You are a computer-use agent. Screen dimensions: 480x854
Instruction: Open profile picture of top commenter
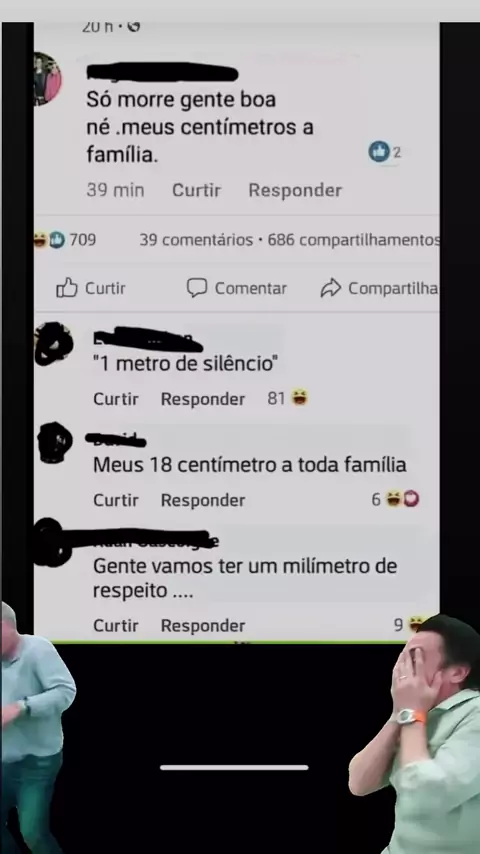click(x=47, y=79)
